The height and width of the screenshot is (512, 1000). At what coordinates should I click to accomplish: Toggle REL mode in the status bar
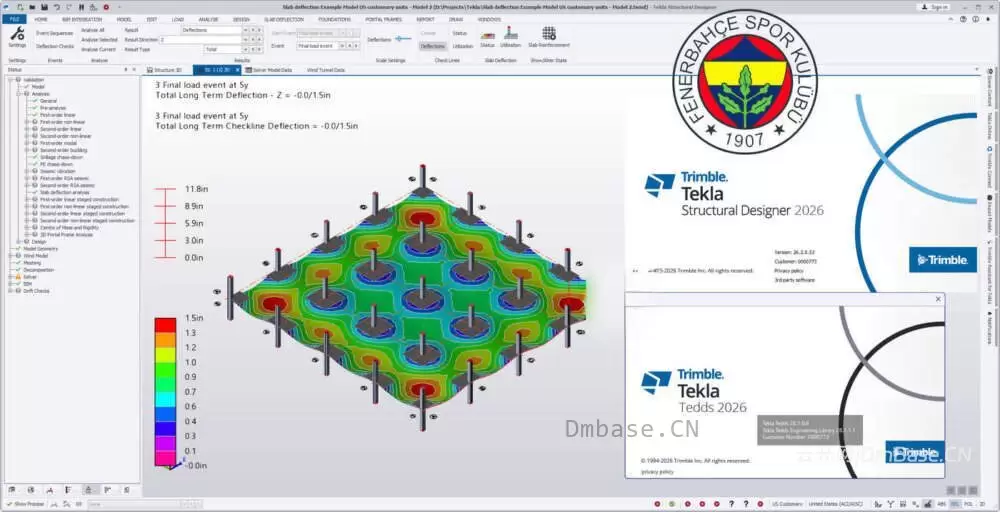pos(955,504)
